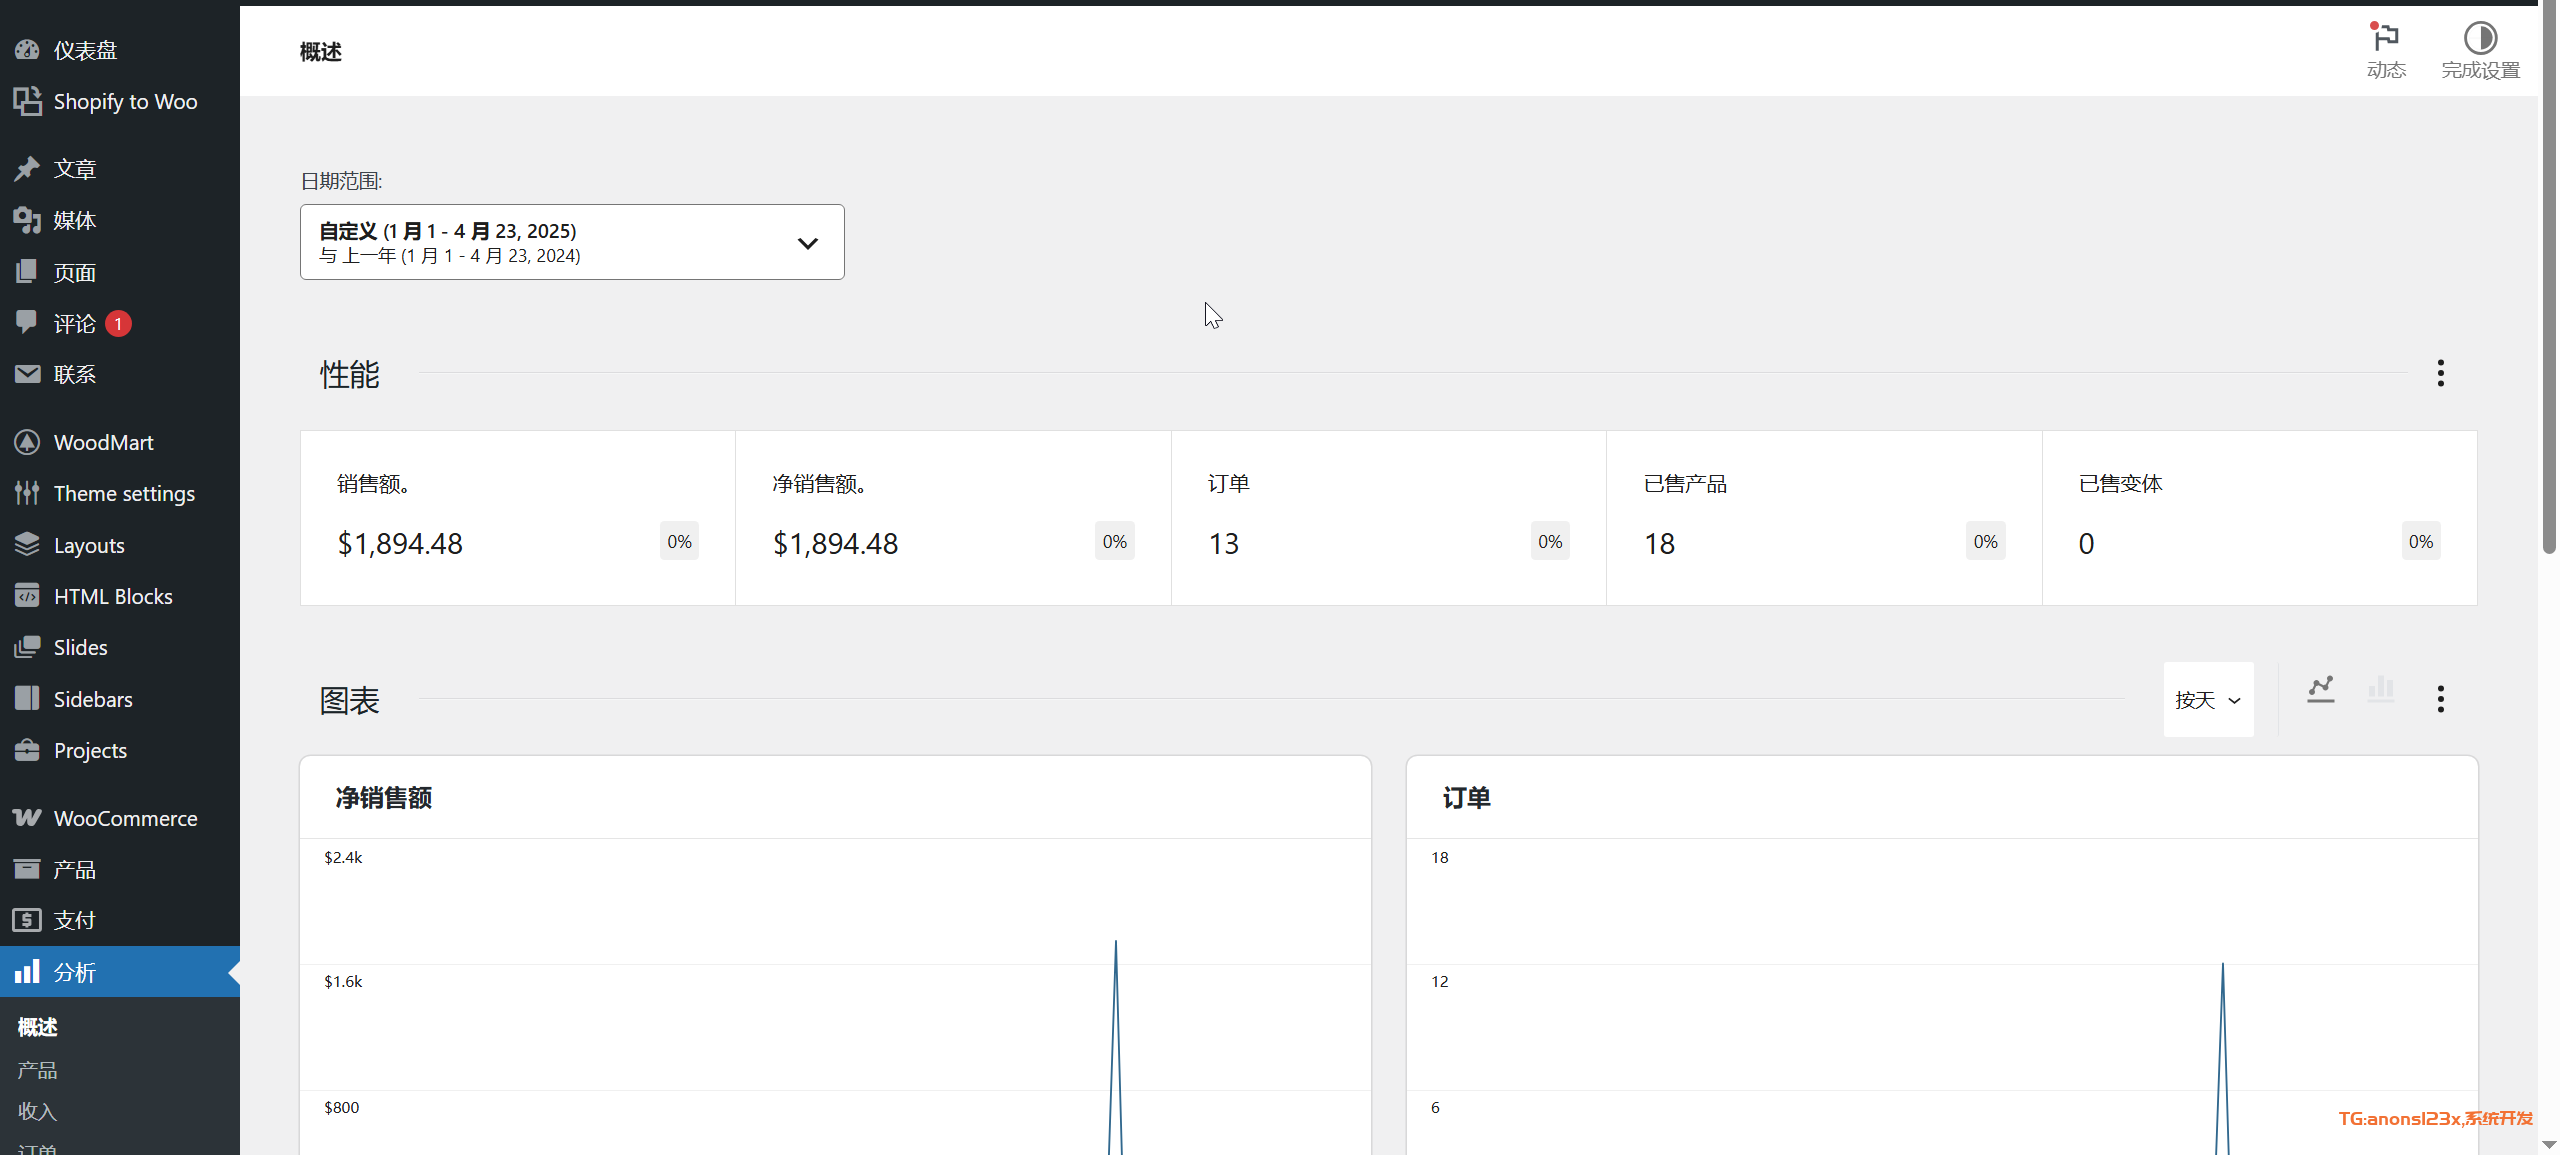Click the WoodMart sidebar icon
This screenshot has width=2560, height=1155.
click(27, 442)
